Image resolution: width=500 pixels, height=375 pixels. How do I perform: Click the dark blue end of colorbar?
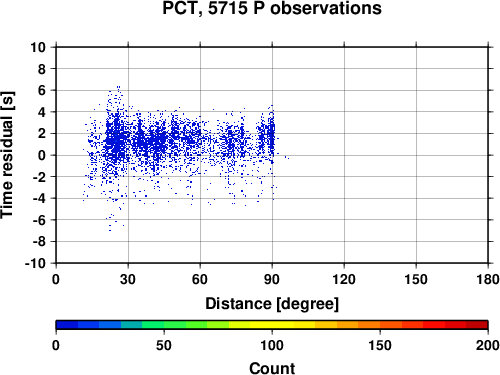click(67, 325)
